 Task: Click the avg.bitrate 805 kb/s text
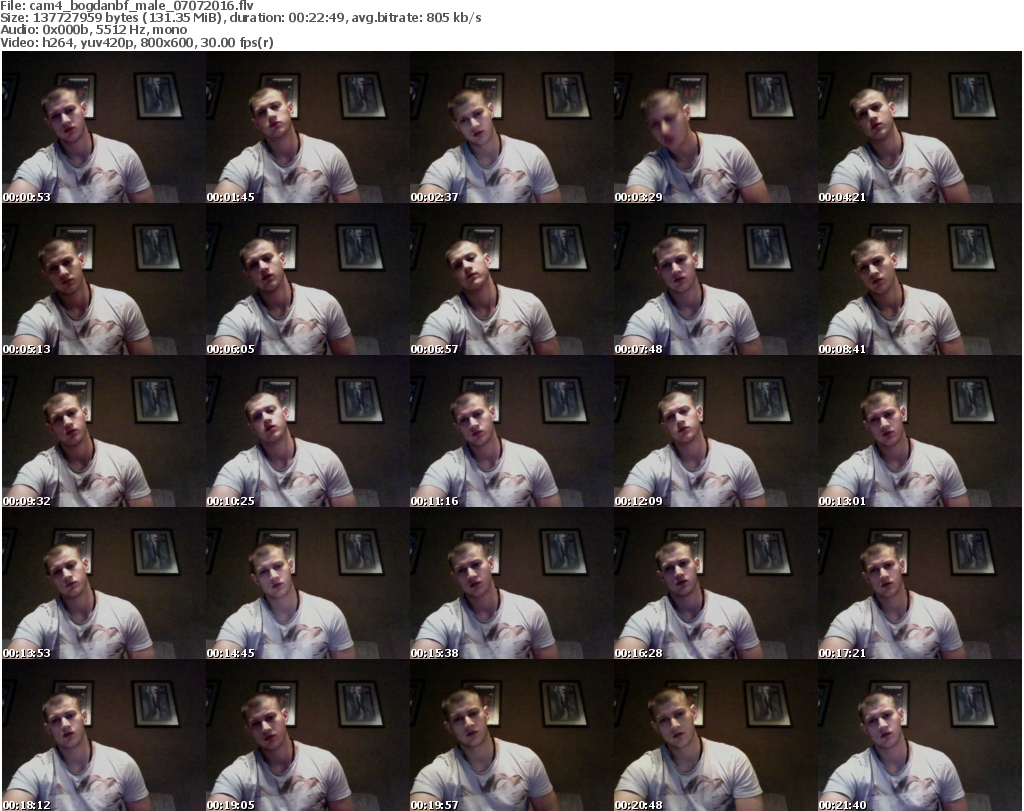tap(417, 18)
